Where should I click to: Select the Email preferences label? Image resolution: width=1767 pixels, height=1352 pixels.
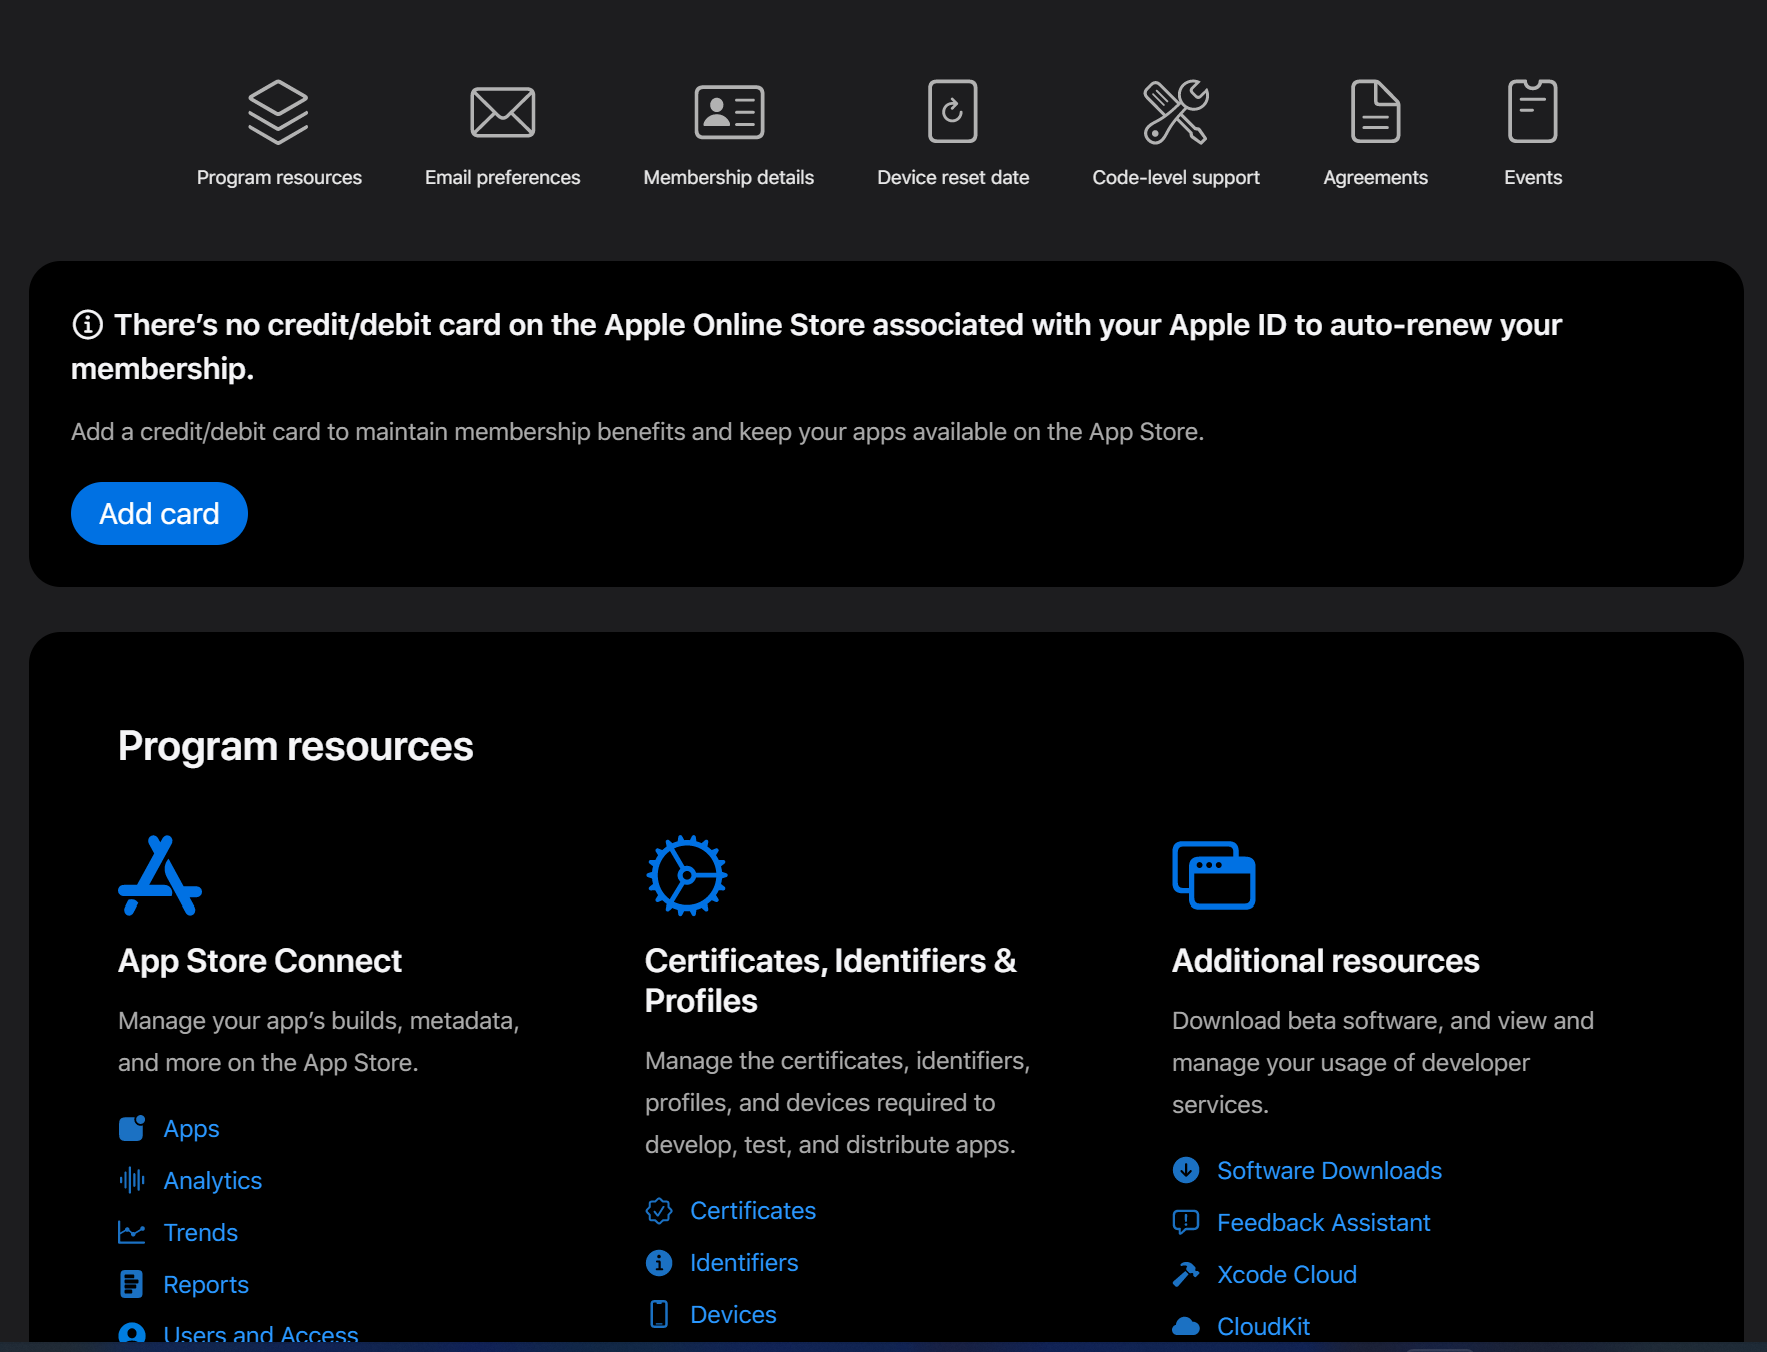[502, 177]
